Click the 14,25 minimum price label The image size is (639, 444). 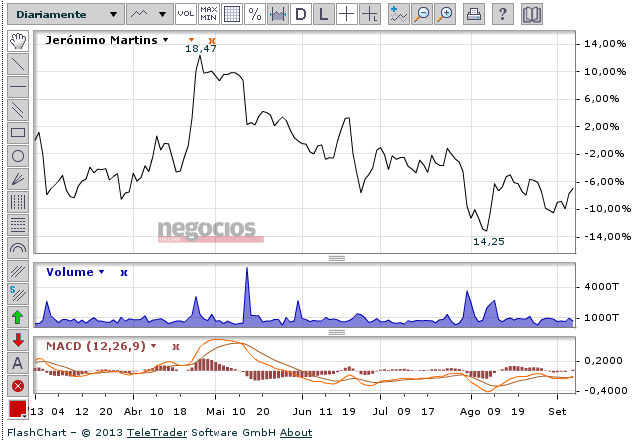coord(489,242)
